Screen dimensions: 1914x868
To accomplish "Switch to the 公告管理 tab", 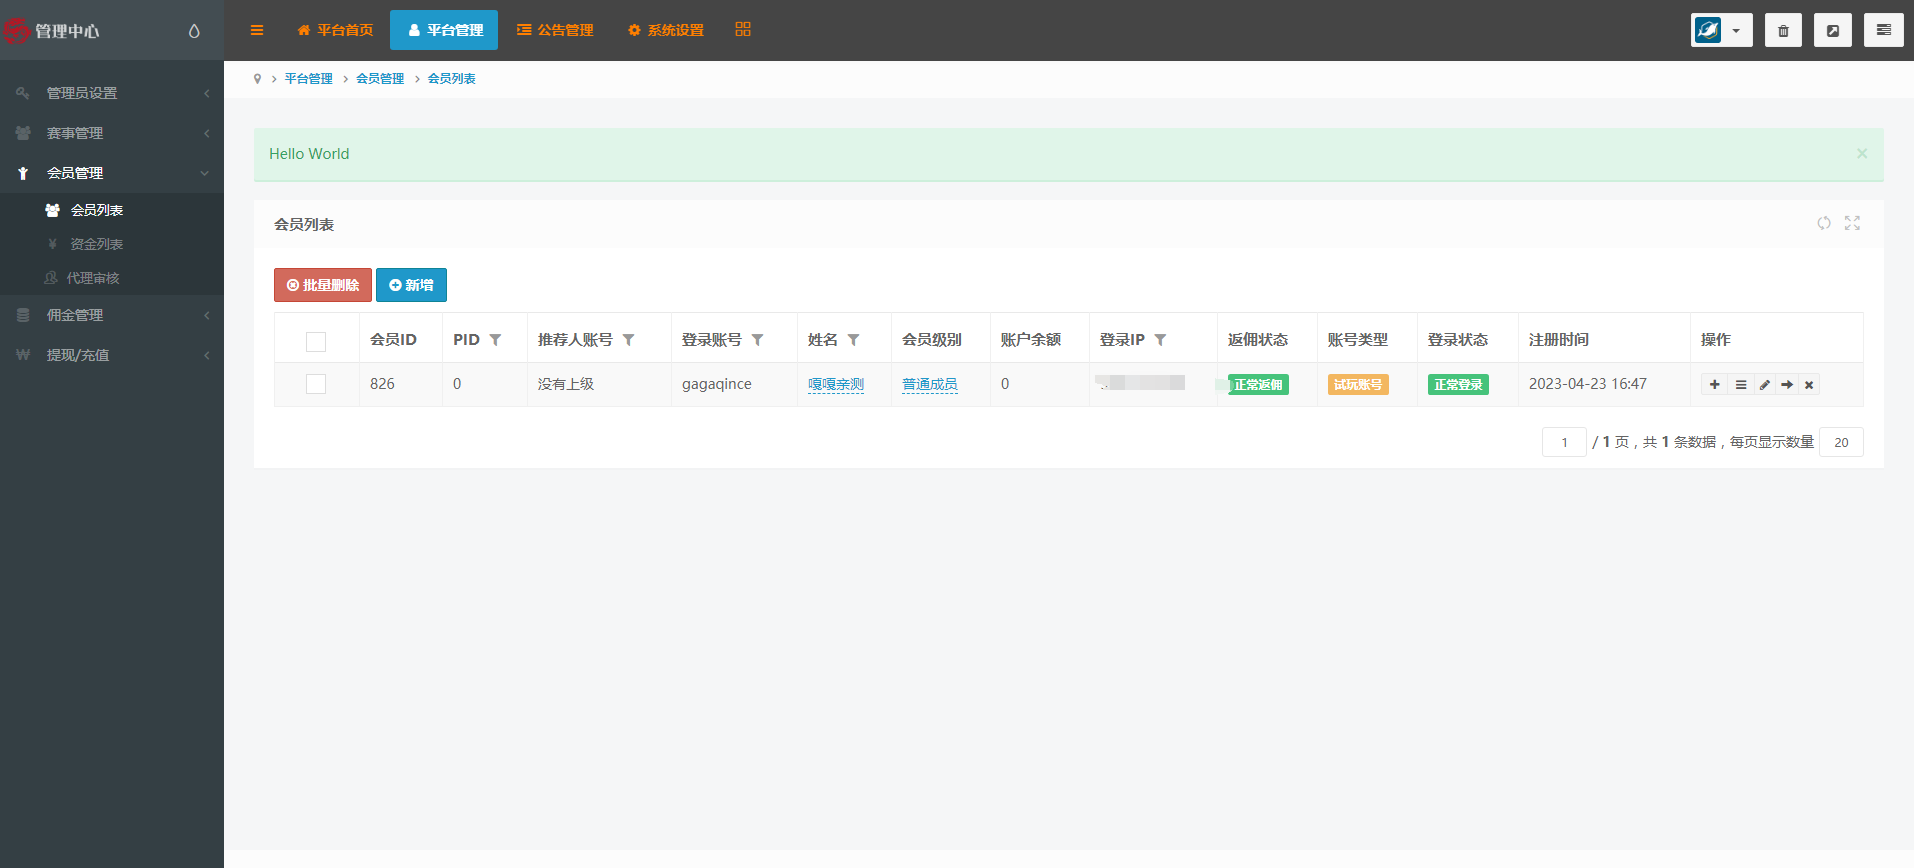I will tap(555, 30).
